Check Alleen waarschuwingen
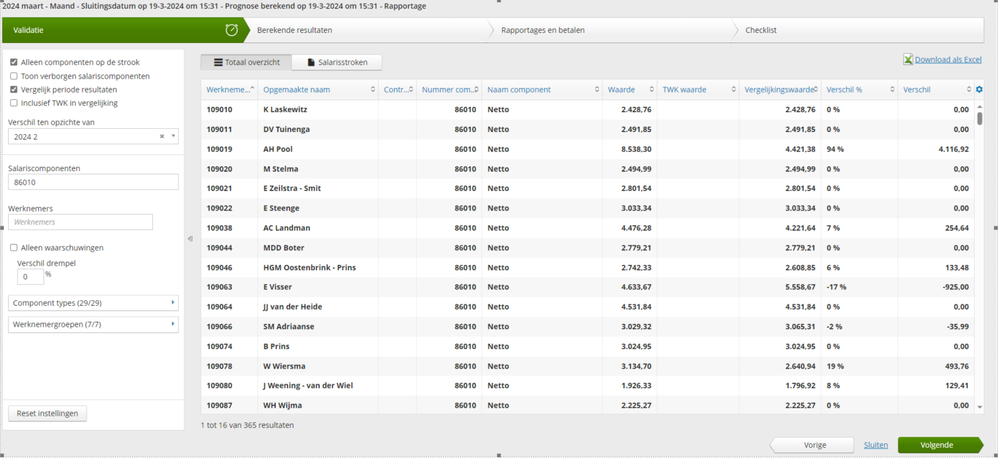 tap(14, 248)
